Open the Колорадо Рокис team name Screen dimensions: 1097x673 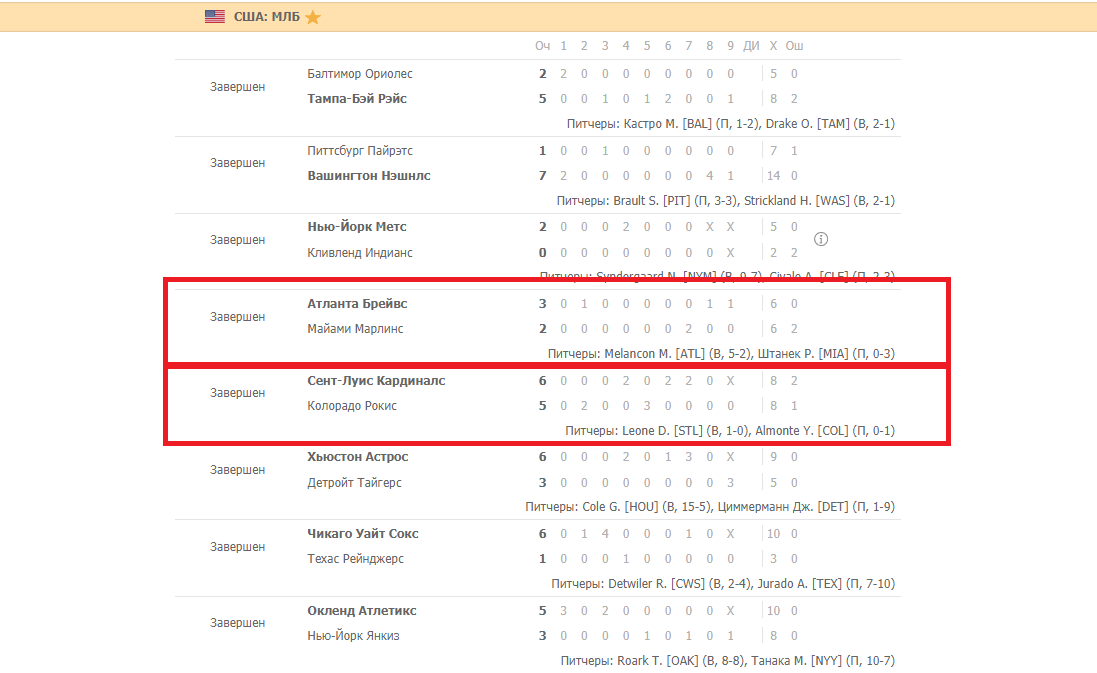pyautogui.click(x=352, y=406)
